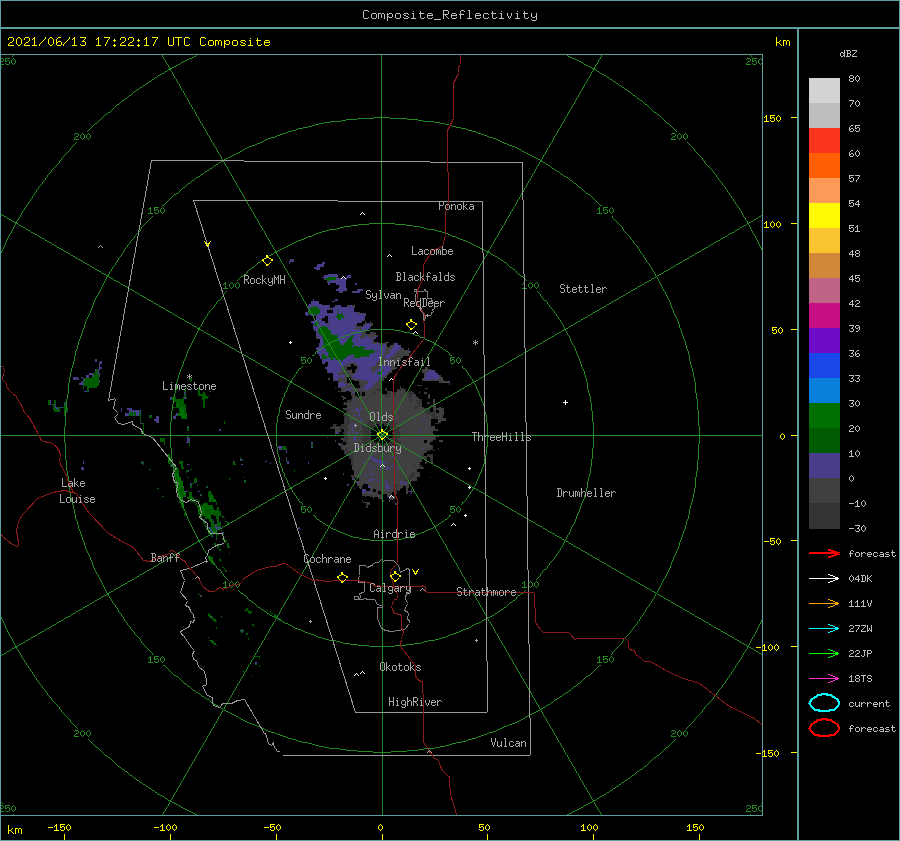Image resolution: width=900 pixels, height=841 pixels.
Task: Click the Drumheller label on the map
Action: (x=586, y=493)
